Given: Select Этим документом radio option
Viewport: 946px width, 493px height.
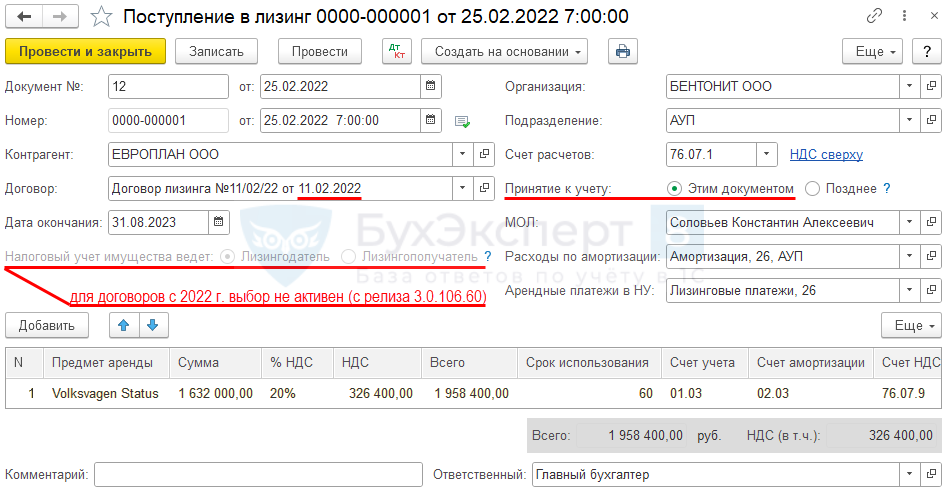Looking at the screenshot, I should [675, 189].
